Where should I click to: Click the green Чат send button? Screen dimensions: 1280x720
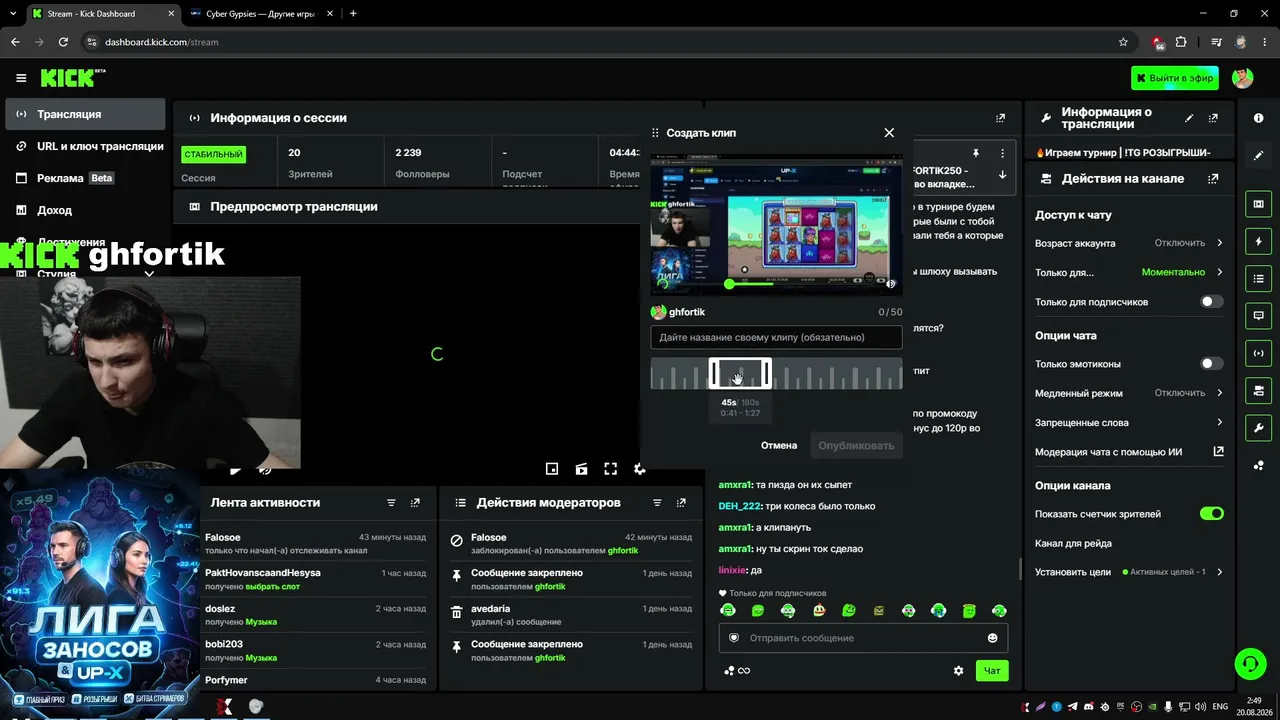pos(992,671)
